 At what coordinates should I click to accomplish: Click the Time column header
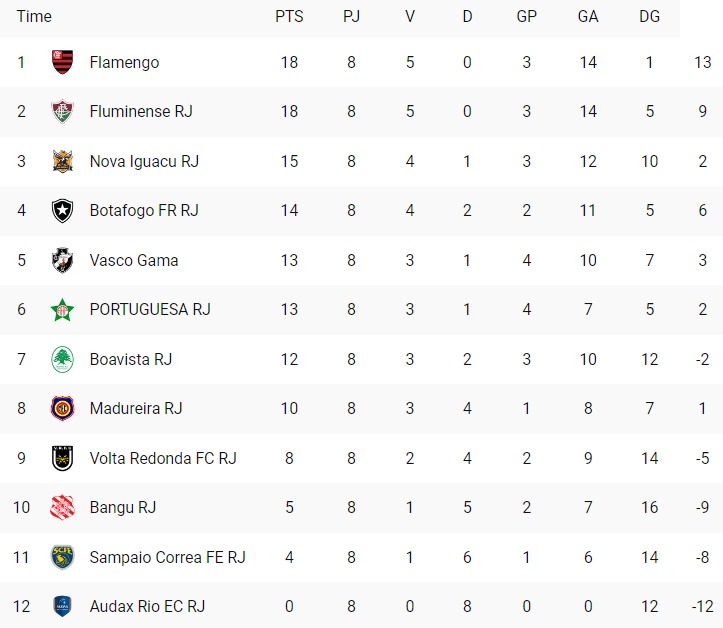pos(34,17)
